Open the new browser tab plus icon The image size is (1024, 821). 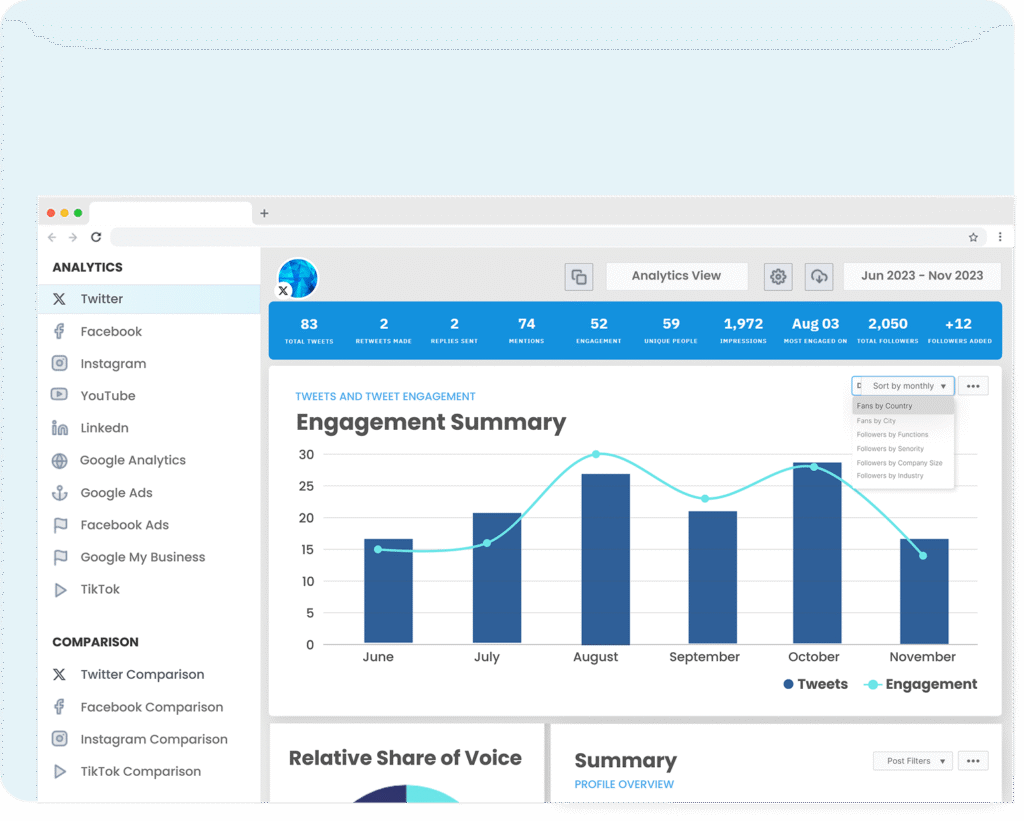(264, 213)
